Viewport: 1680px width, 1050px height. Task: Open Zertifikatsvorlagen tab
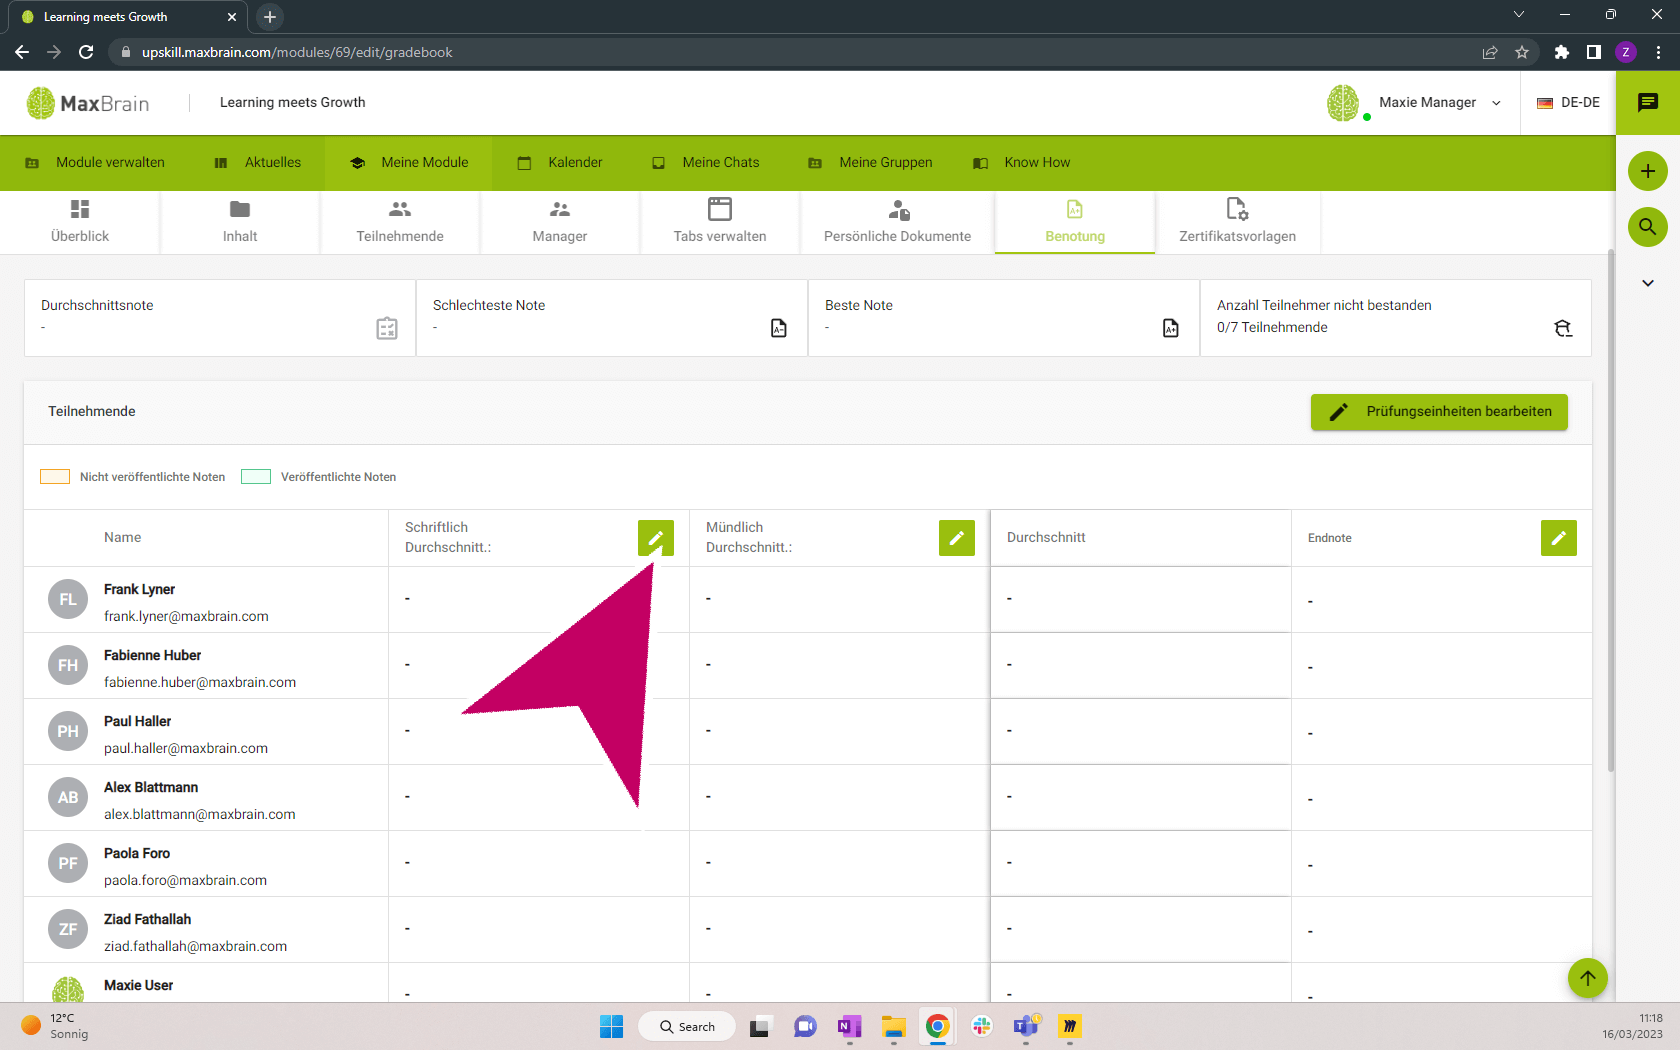(x=1237, y=222)
